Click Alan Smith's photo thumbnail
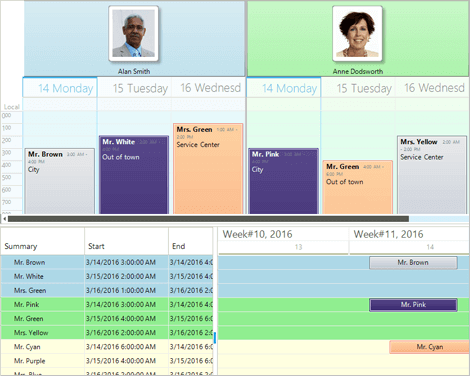This screenshot has height=376, width=470. pos(133,33)
